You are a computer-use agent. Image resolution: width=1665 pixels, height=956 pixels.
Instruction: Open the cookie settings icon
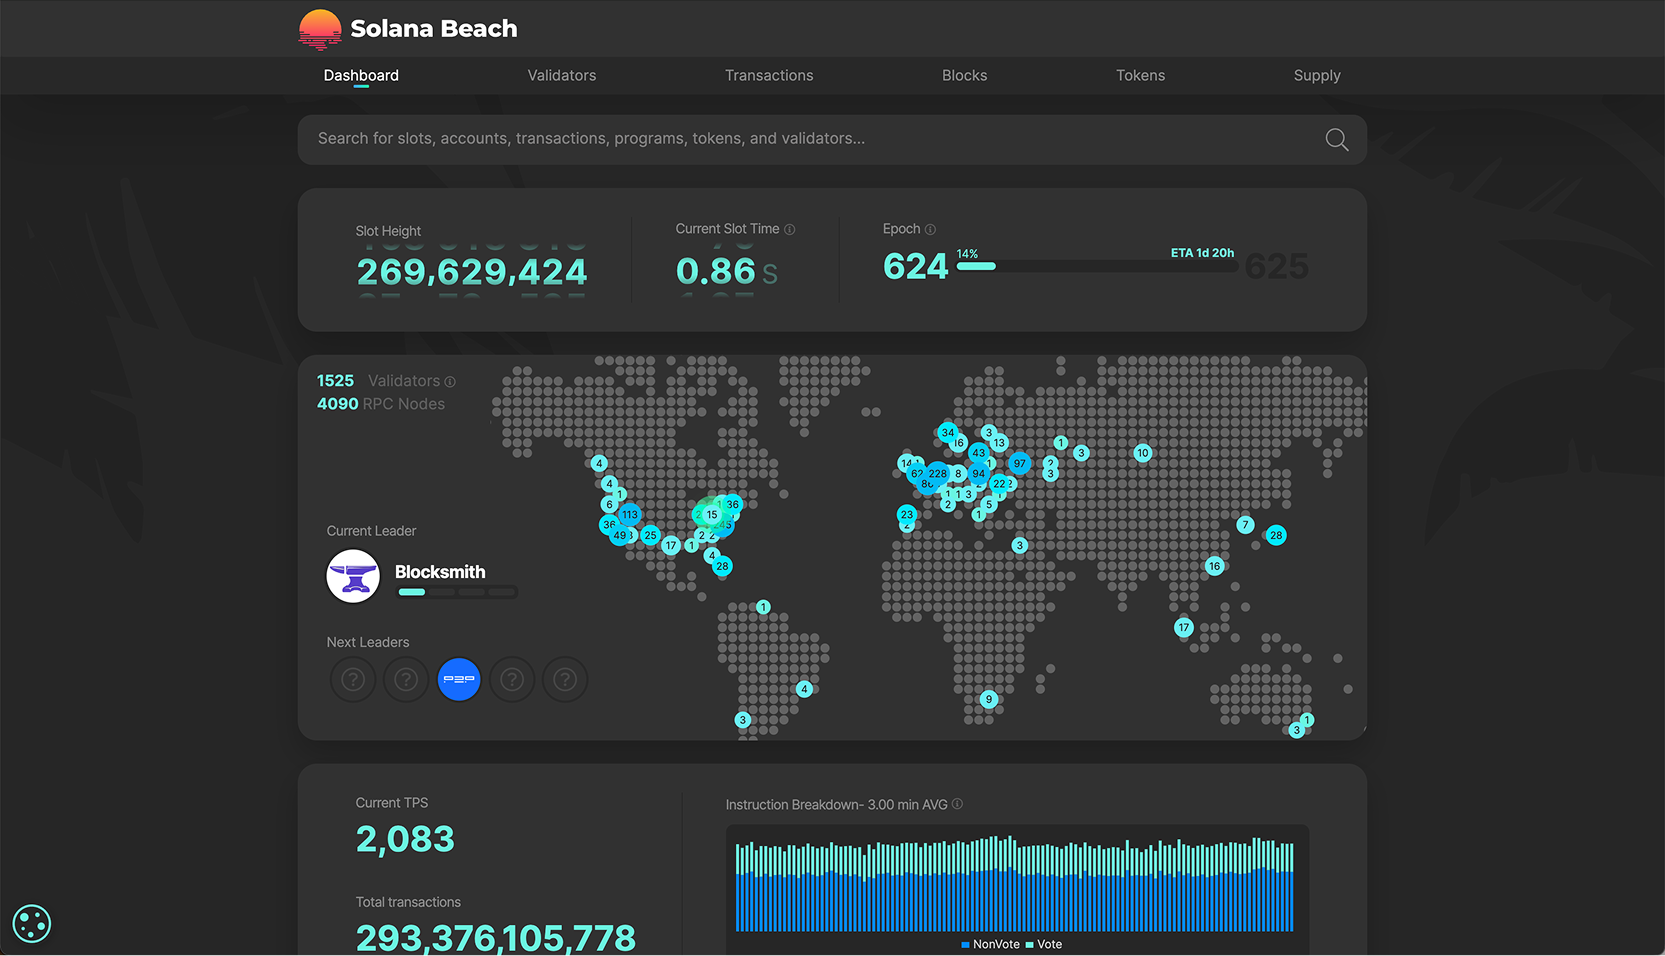point(31,924)
